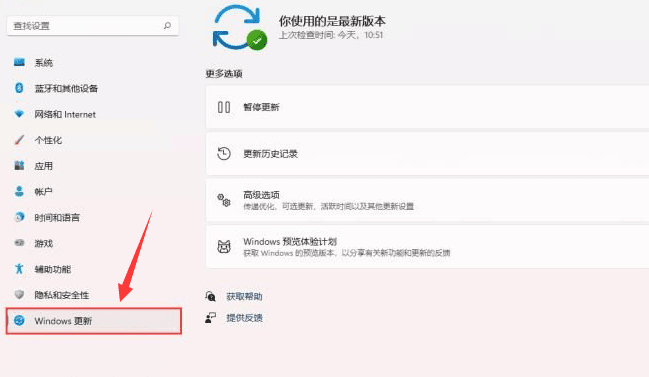This screenshot has width=649, height=377.
Task: Click the shield icon for 隐私和安全性
Action: [19, 294]
